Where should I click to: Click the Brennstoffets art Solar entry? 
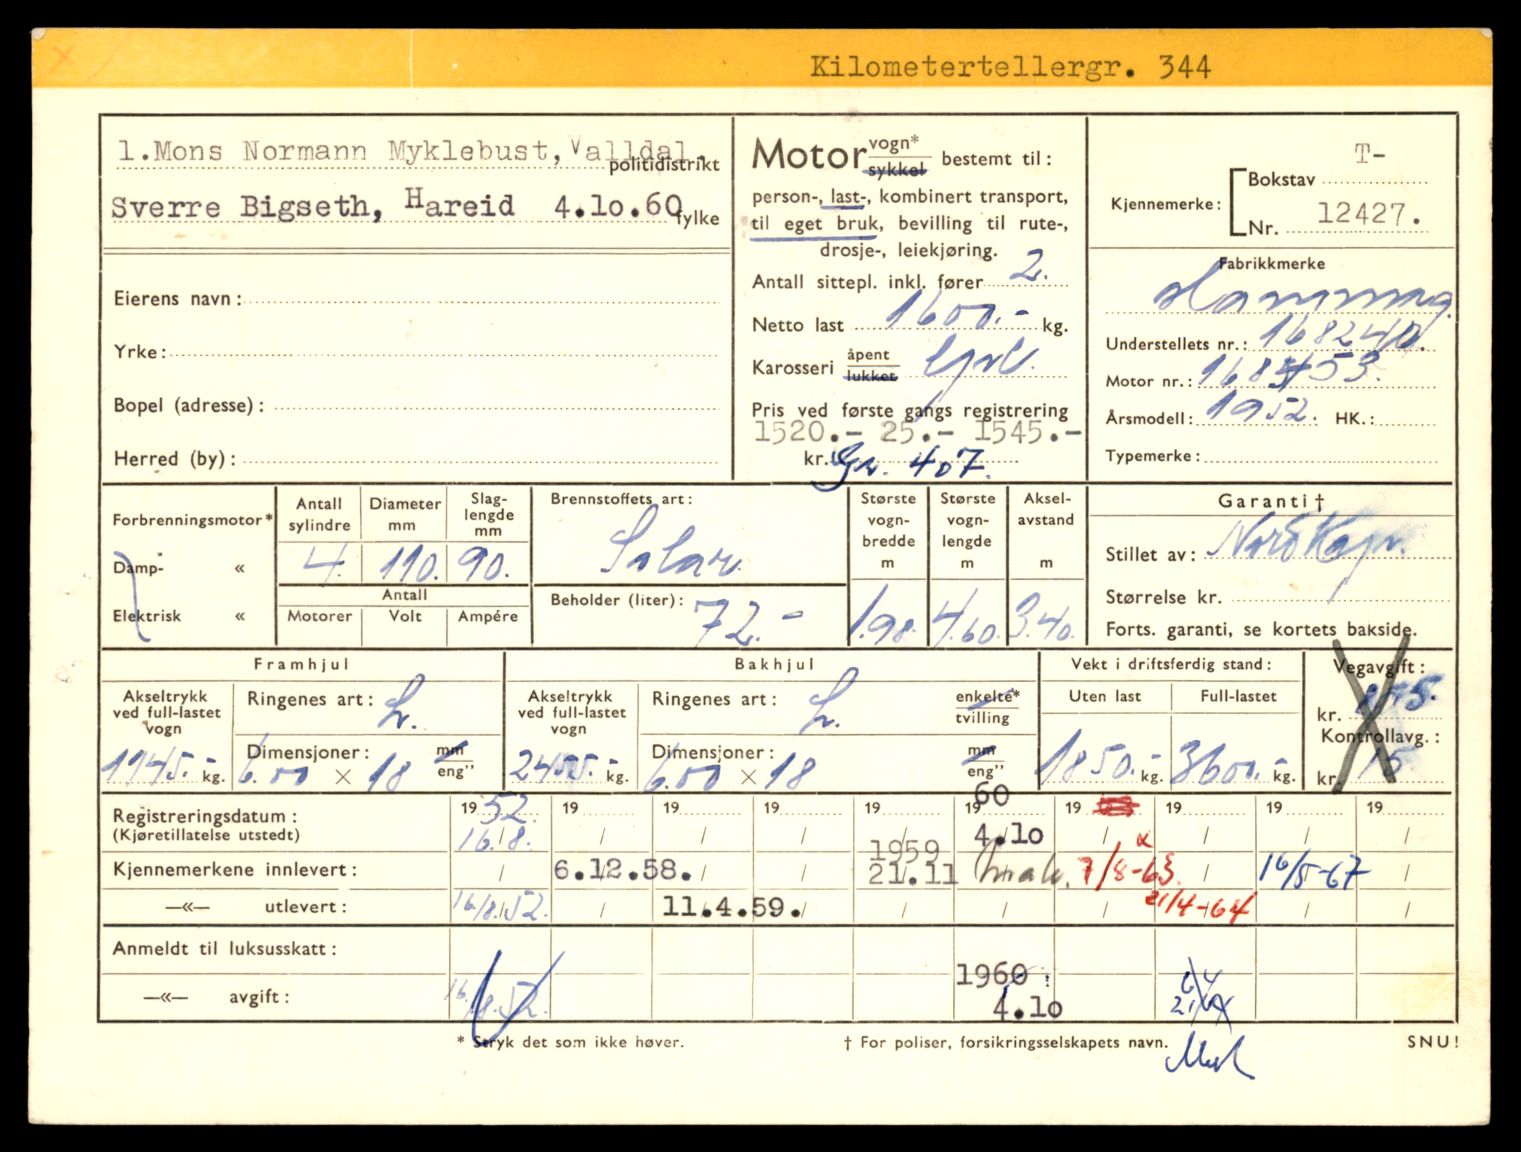coord(672,548)
